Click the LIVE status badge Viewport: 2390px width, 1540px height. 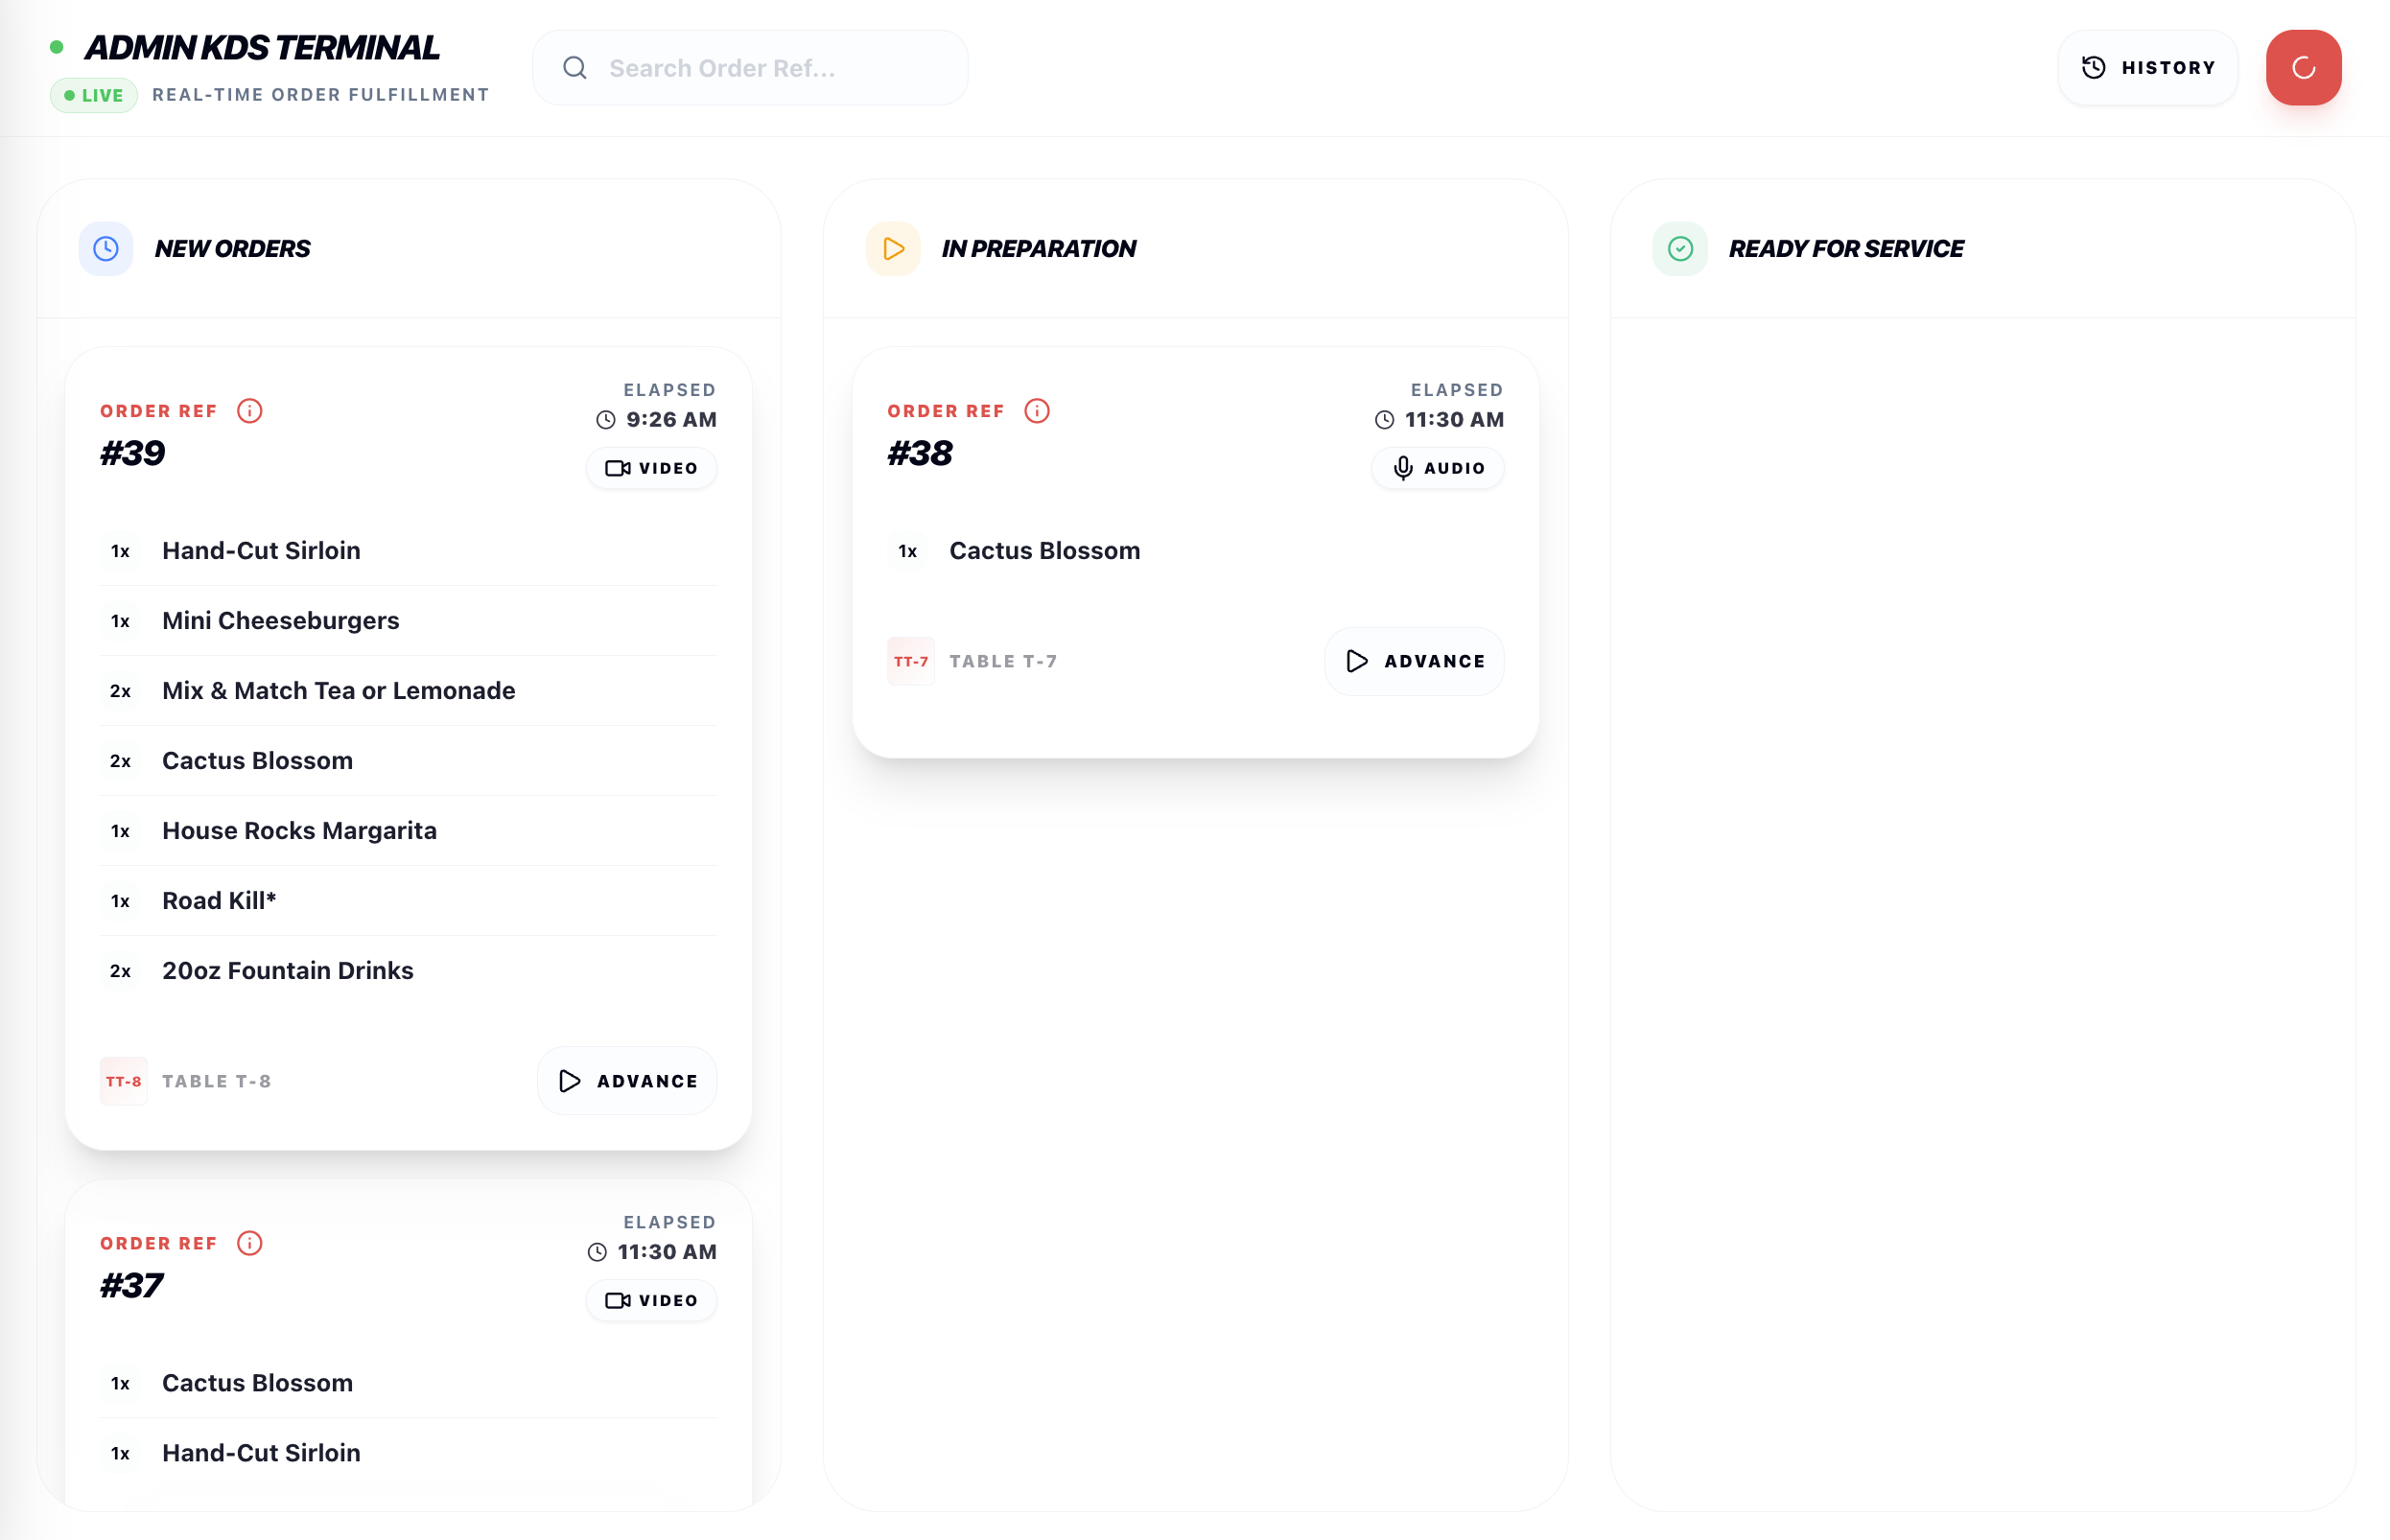click(94, 95)
